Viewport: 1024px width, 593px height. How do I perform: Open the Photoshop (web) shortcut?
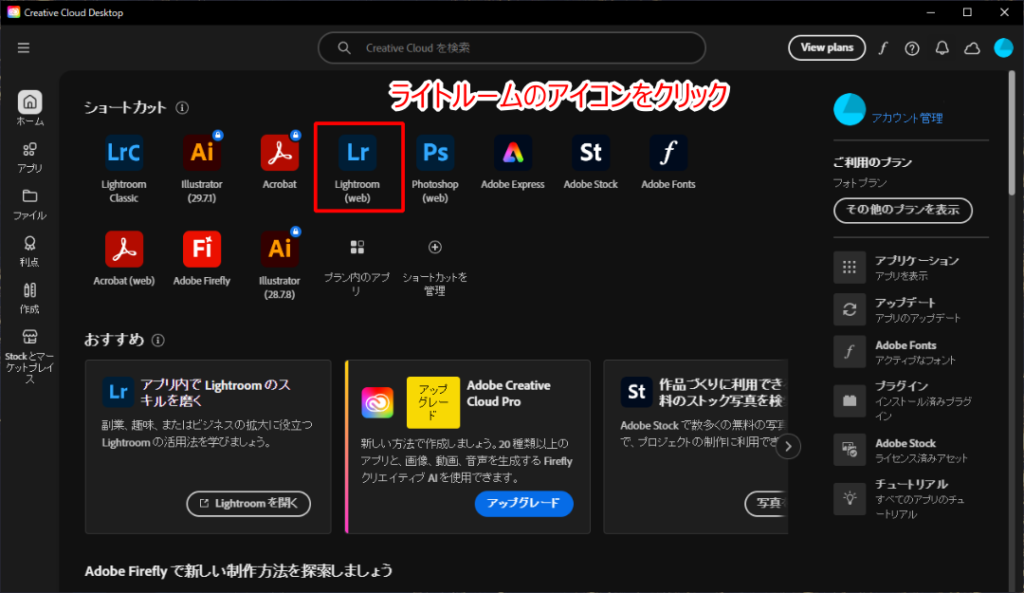point(435,168)
